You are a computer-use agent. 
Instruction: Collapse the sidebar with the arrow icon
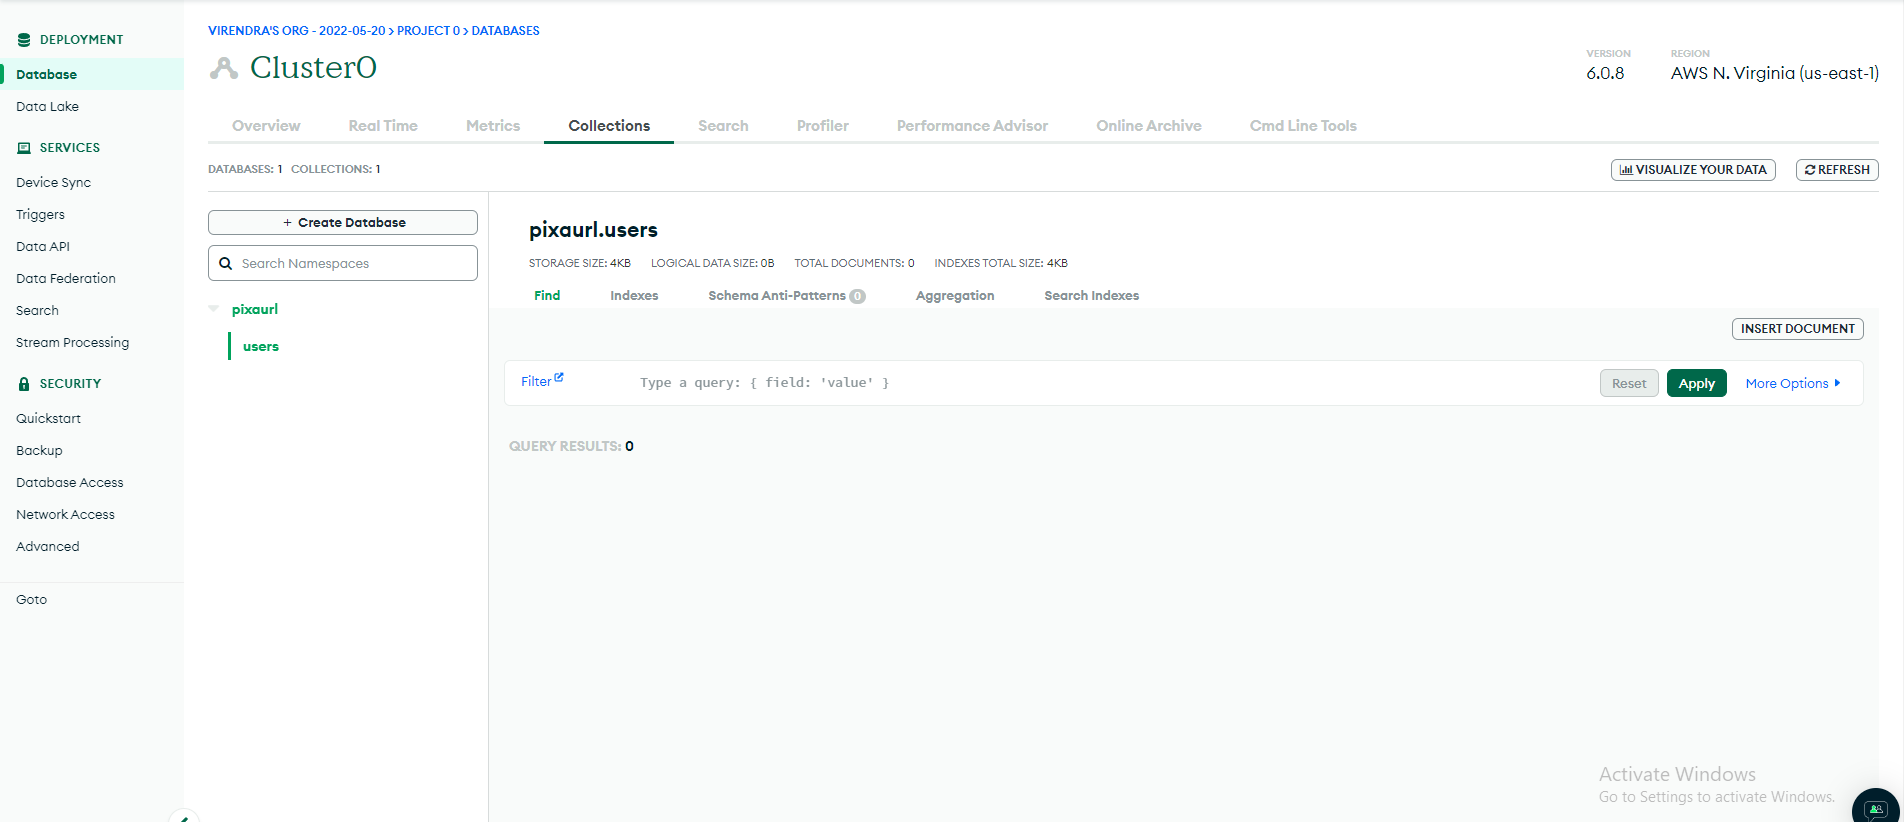point(184,817)
